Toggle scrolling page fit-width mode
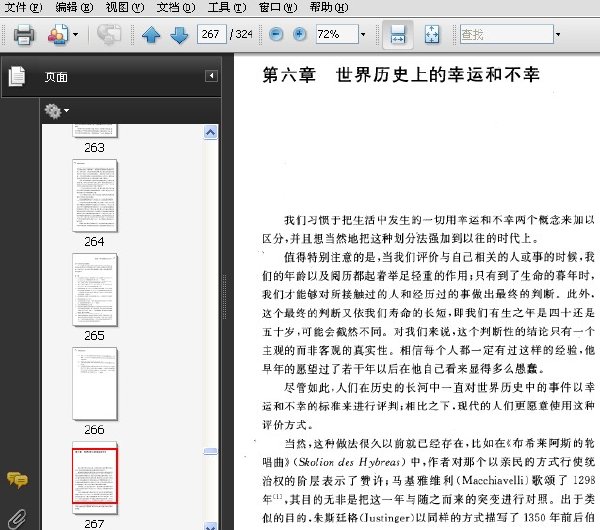Viewport: 600px width, 530px height. pyautogui.click(x=398, y=34)
